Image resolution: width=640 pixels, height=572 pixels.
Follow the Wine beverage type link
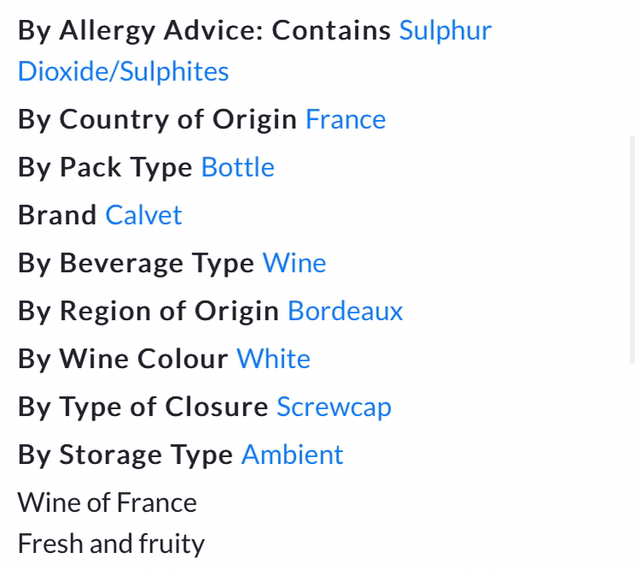294,263
